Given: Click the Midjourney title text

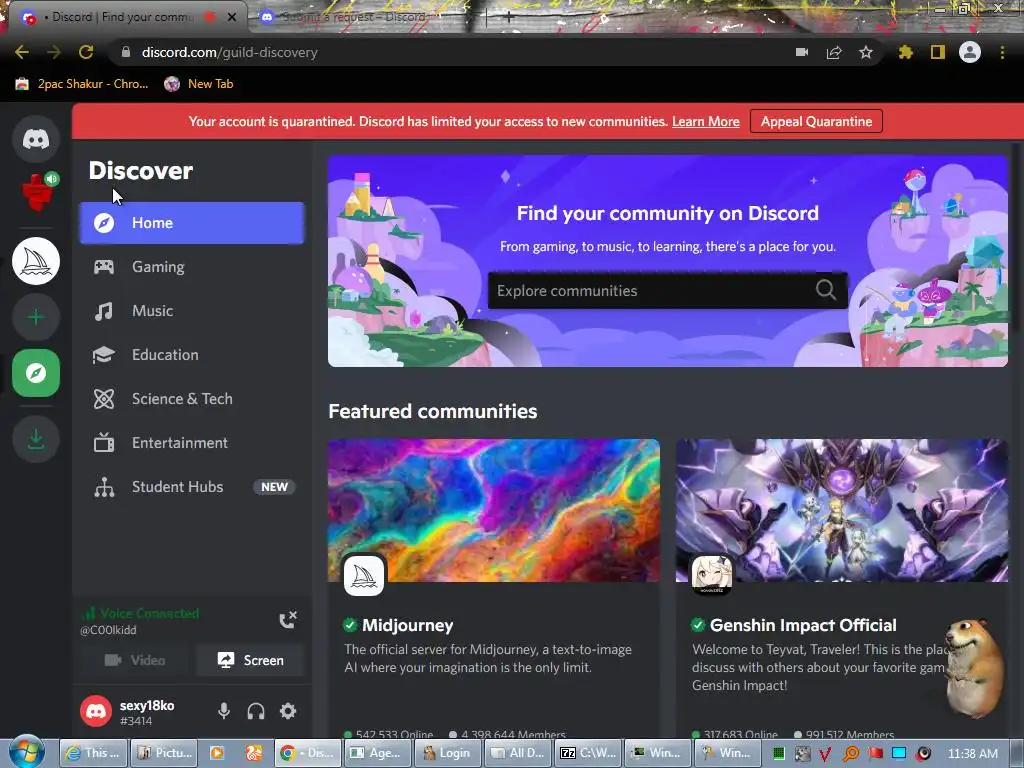Looking at the screenshot, I should point(408,626).
